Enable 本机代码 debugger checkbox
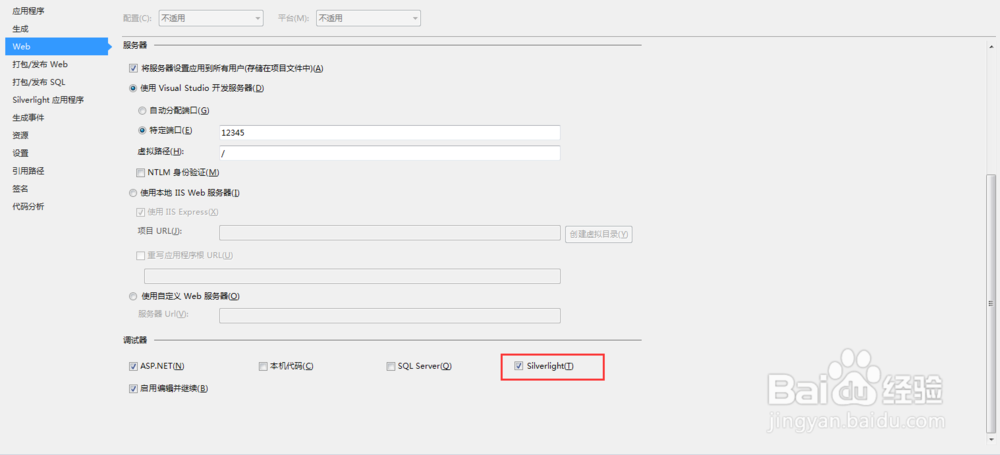This screenshot has width=1000, height=455. 263,366
